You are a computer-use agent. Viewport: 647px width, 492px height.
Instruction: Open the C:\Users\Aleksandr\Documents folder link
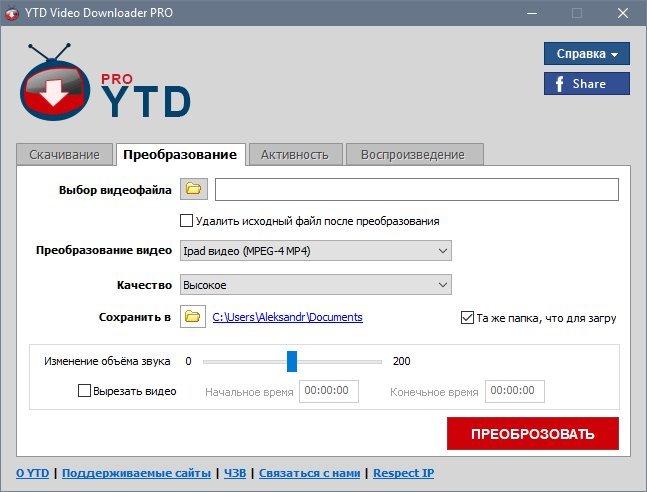(x=288, y=317)
